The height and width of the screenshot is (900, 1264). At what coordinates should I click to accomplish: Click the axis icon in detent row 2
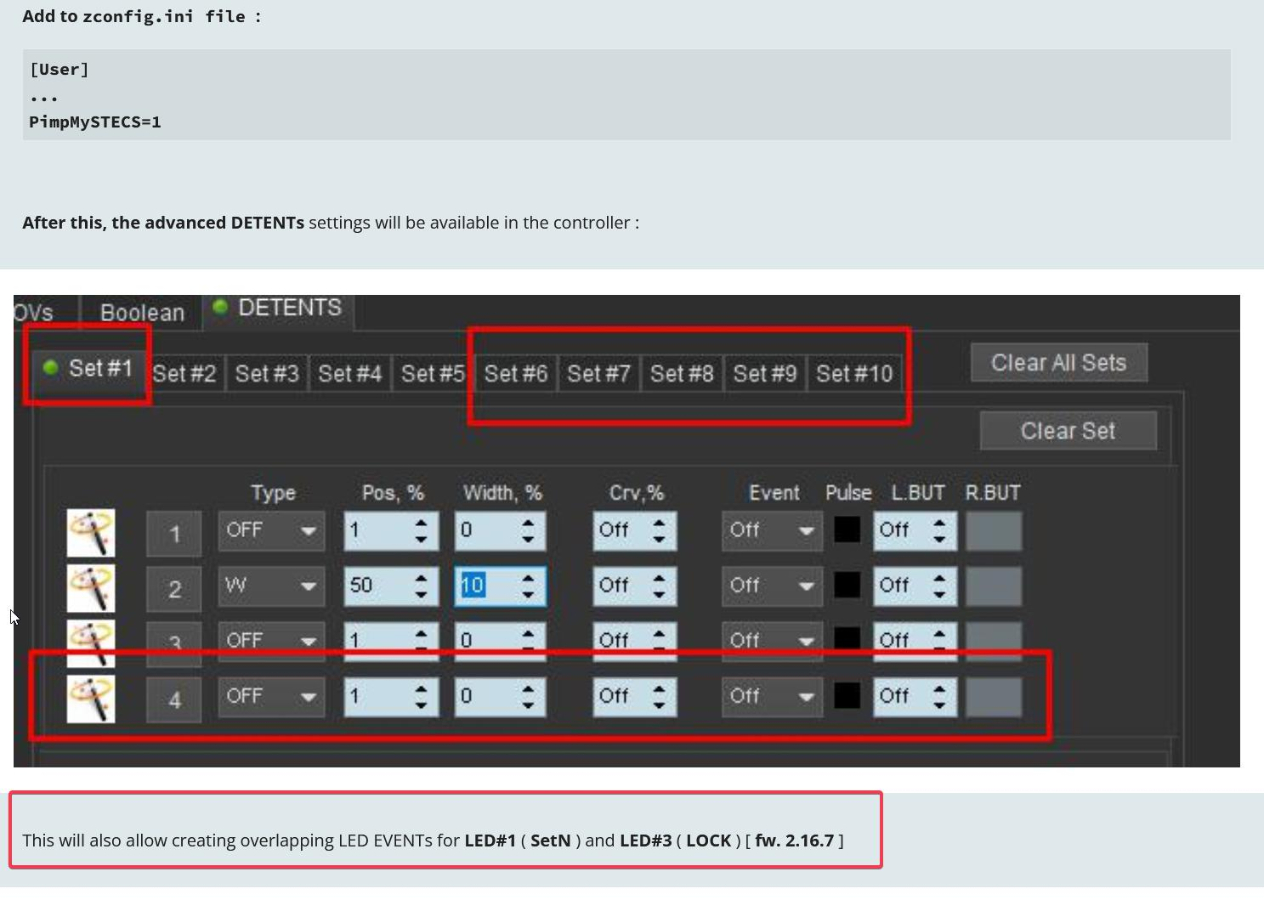[91, 588]
